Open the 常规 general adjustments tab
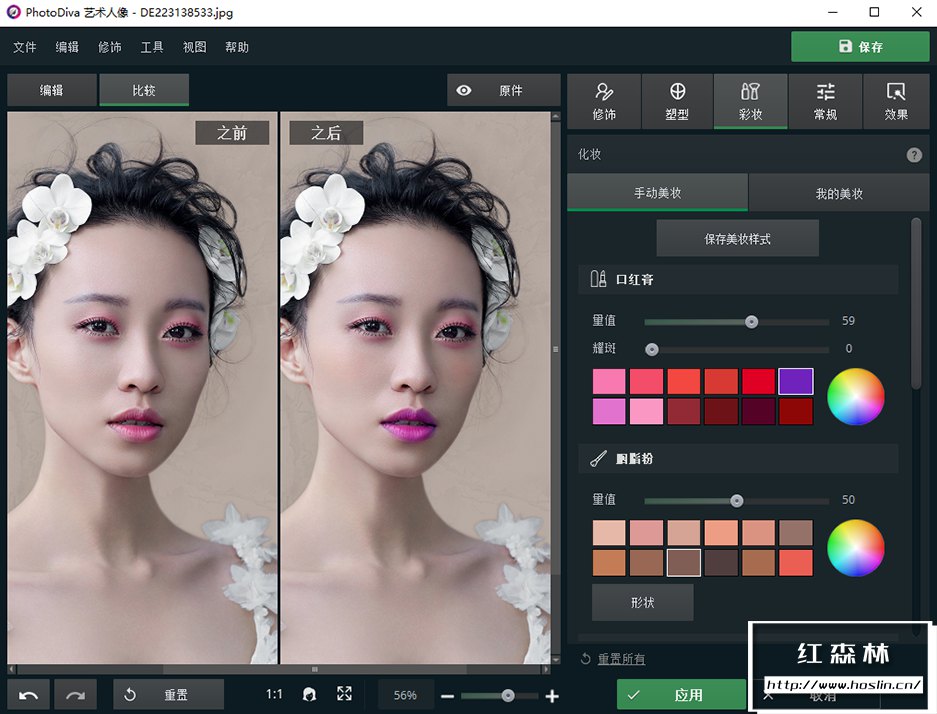 pyautogui.click(x=825, y=101)
